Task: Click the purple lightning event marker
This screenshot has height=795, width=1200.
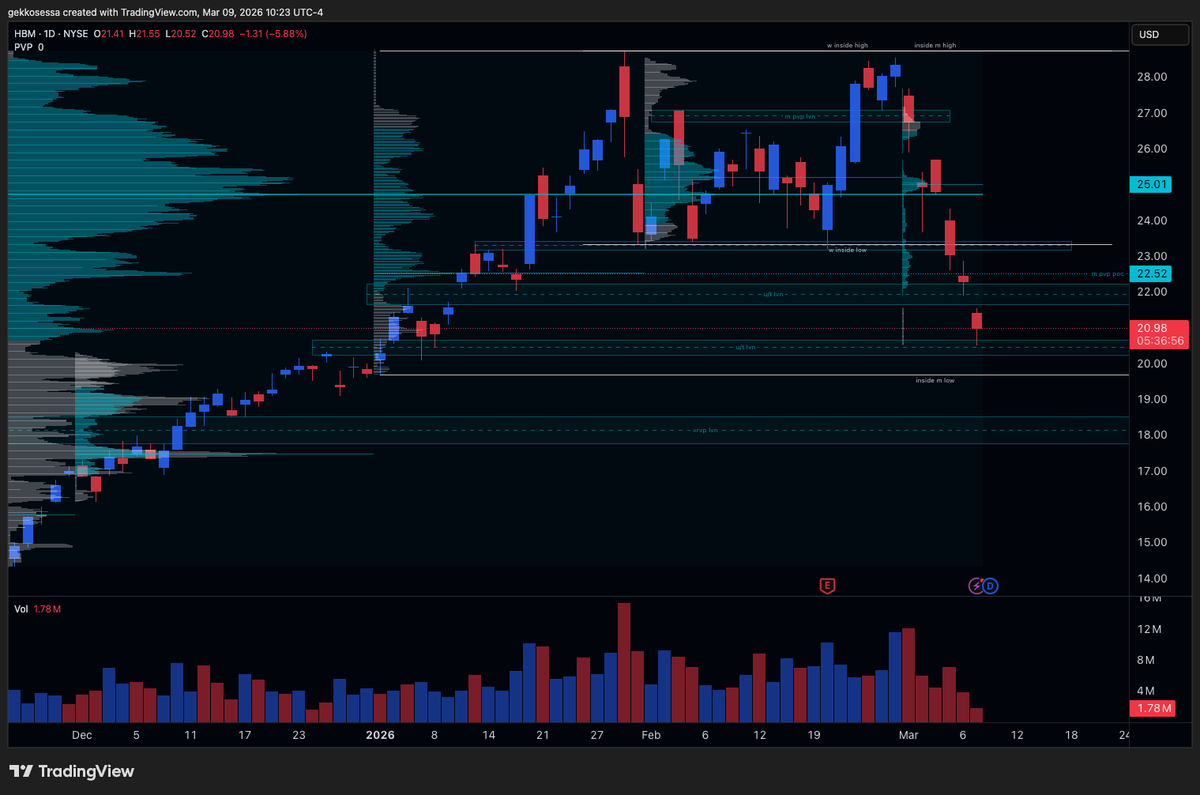Action: click(x=977, y=585)
